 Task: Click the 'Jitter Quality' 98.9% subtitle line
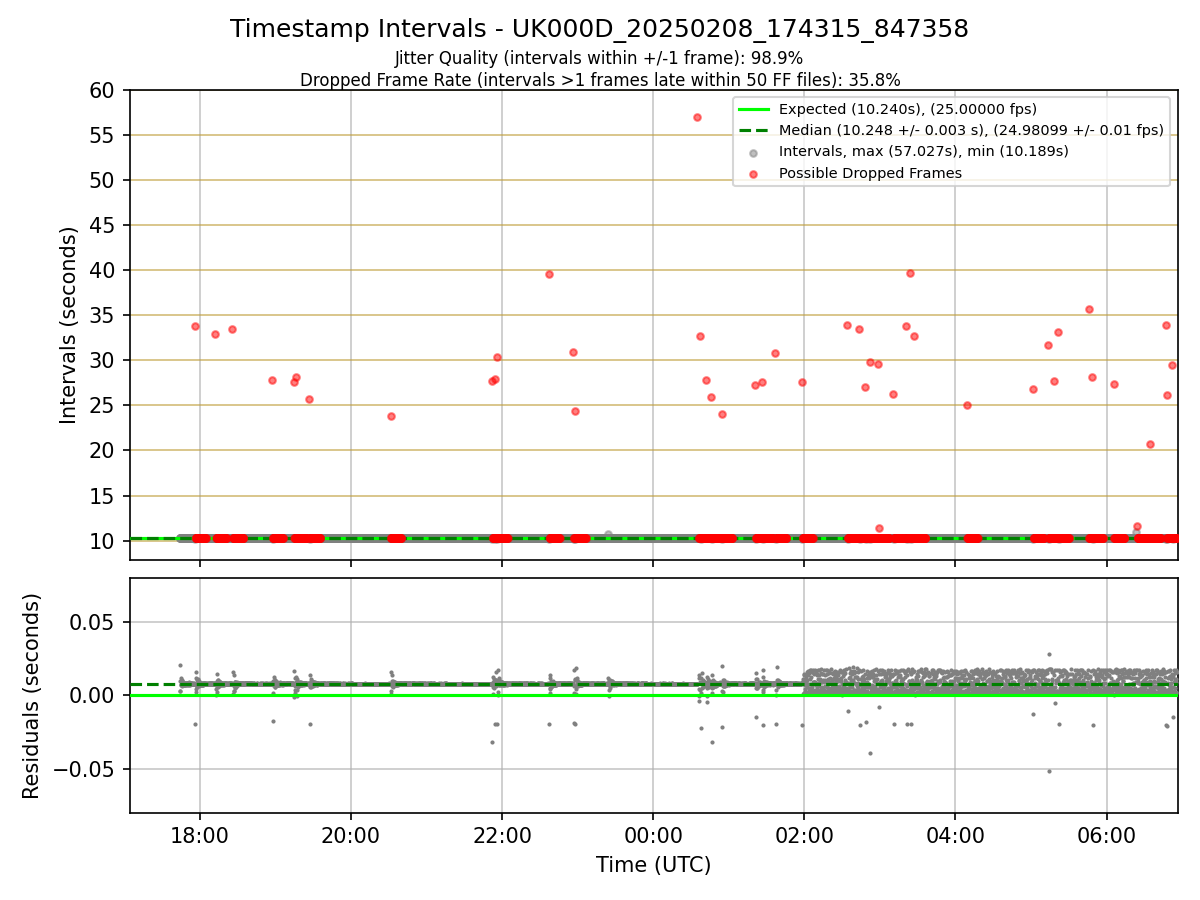tap(599, 58)
